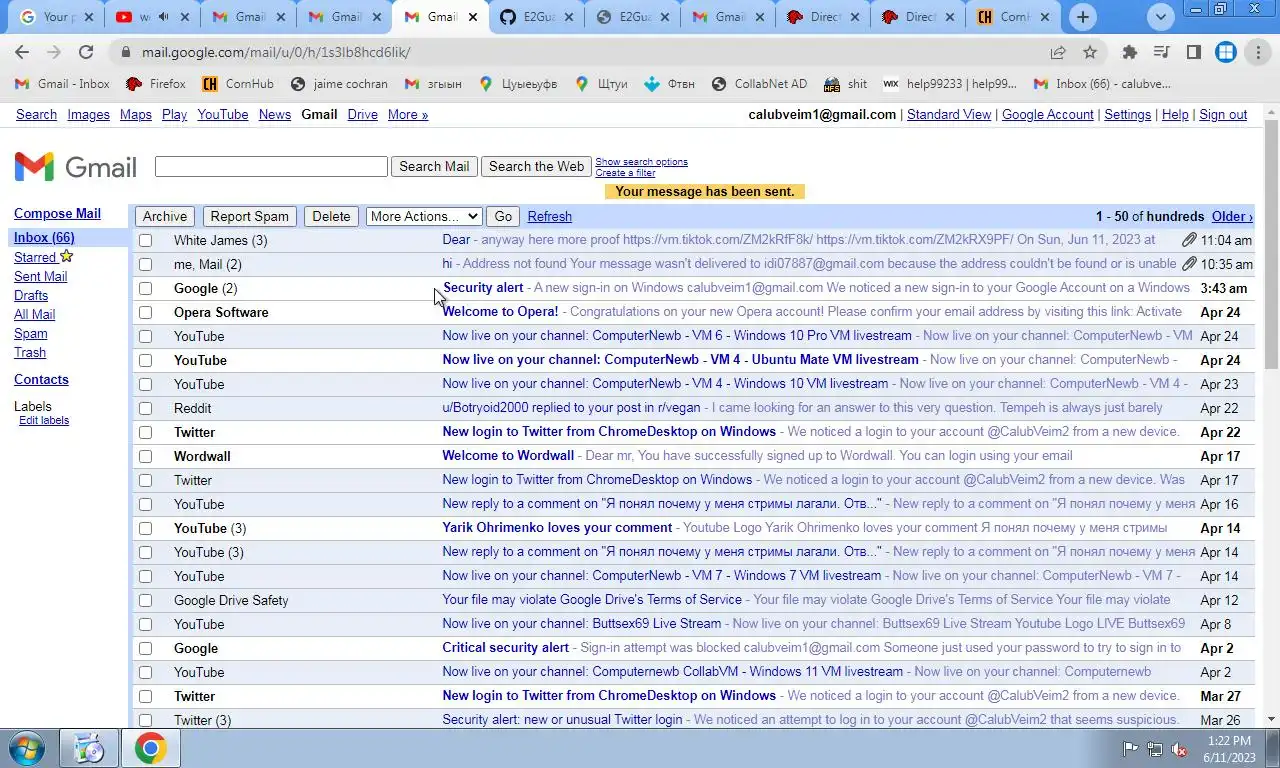Click the Delete button
This screenshot has width=1280, height=768.
[331, 216]
